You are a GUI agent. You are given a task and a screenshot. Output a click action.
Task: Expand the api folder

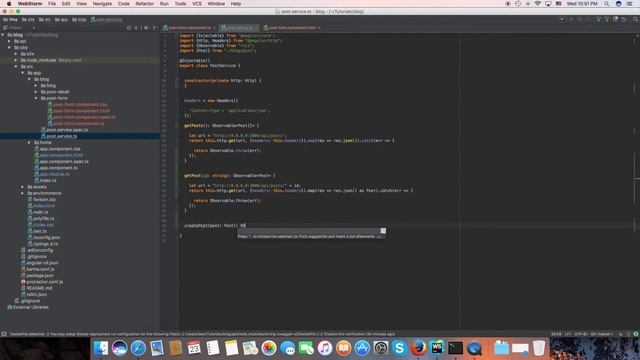(10, 41)
